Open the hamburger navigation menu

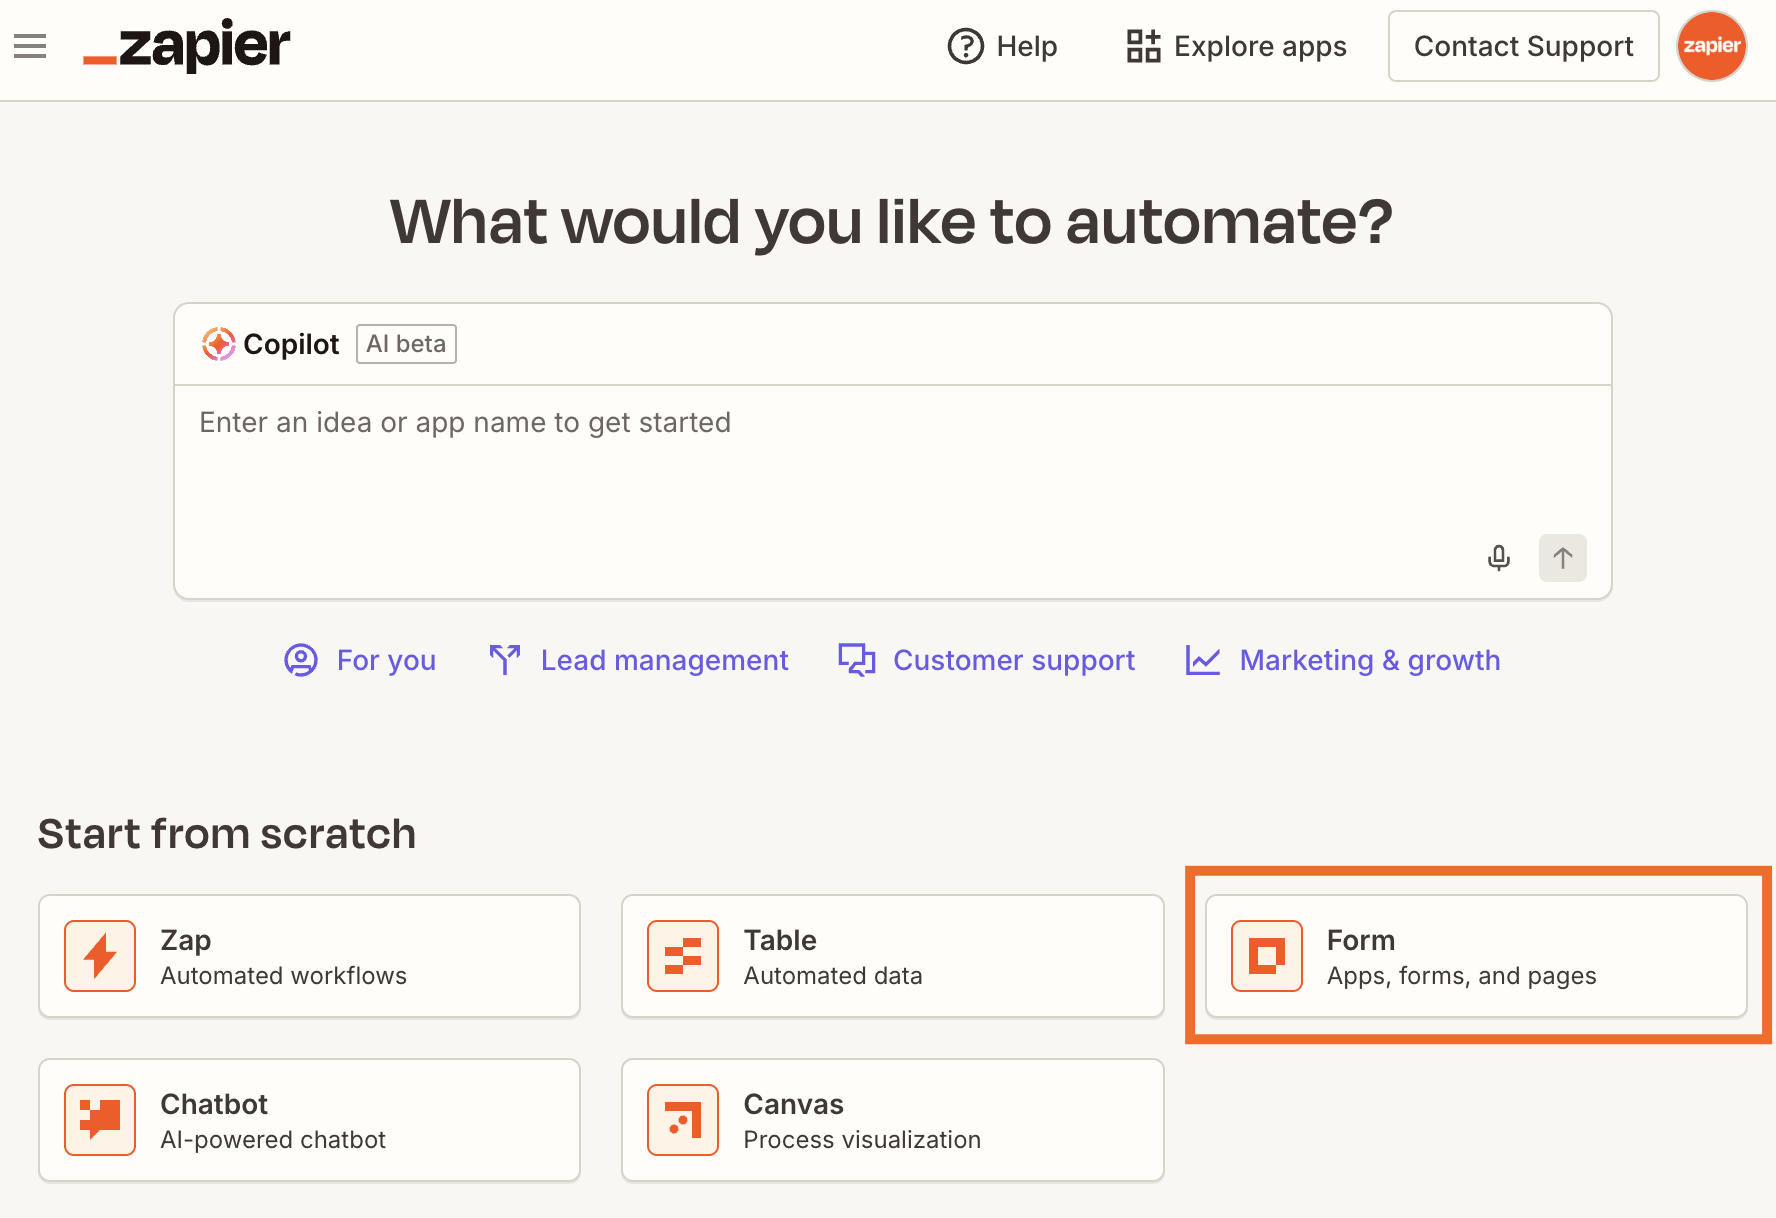[x=30, y=45]
